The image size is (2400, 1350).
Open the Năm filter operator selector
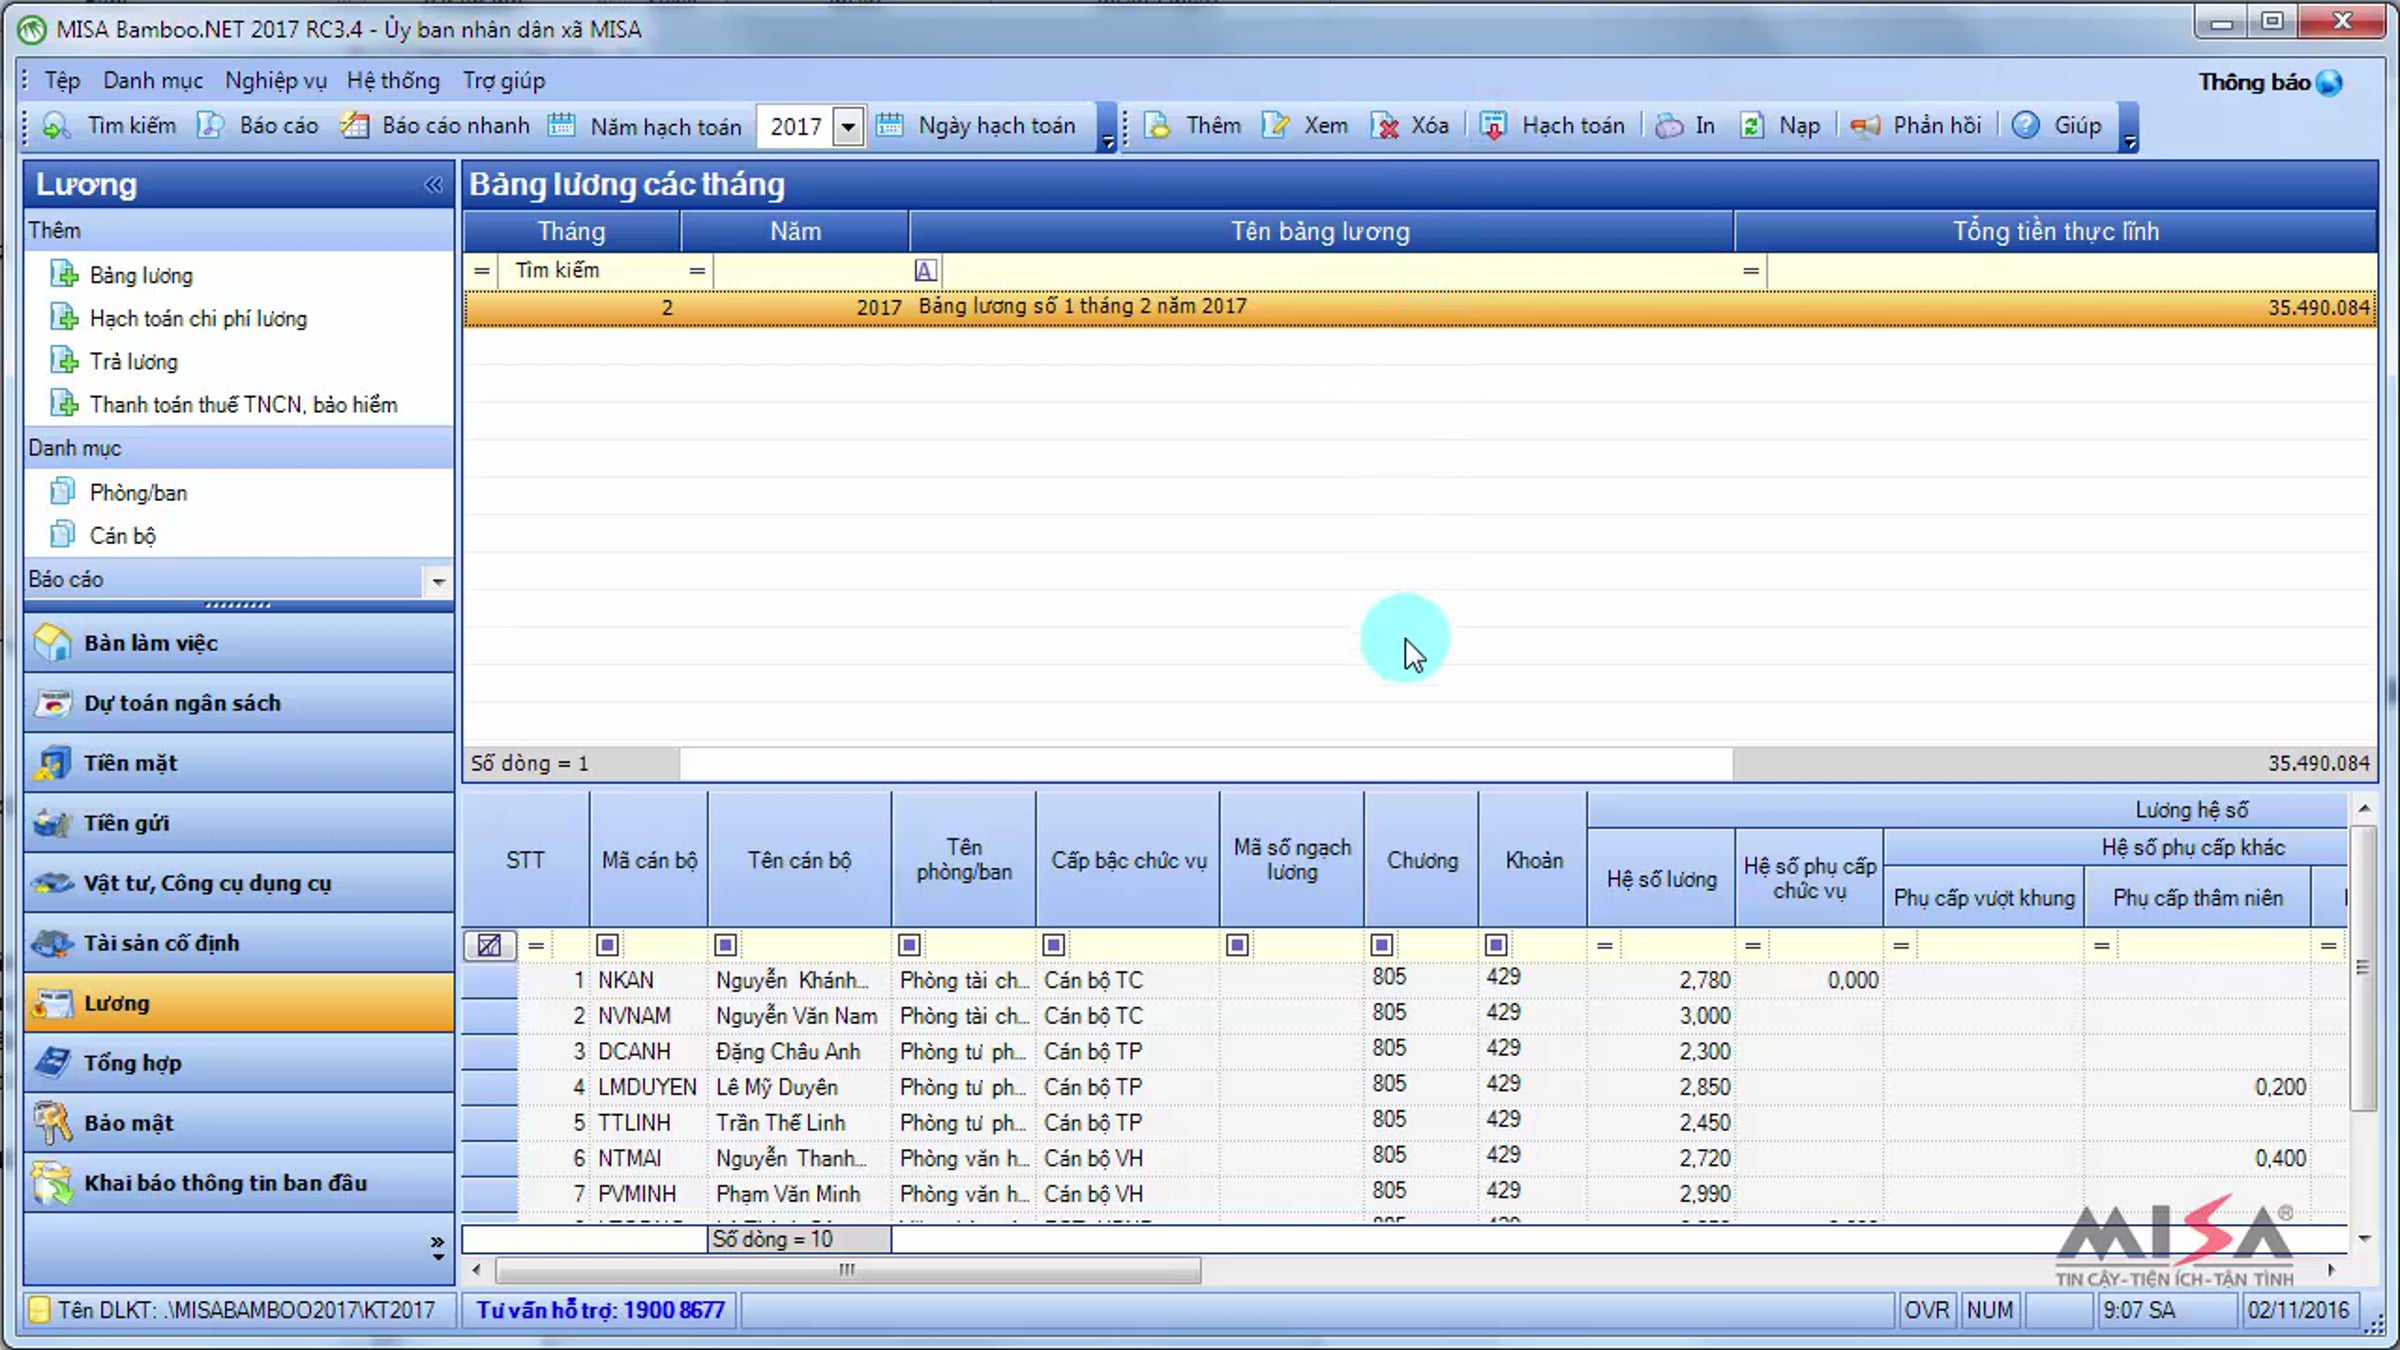click(x=697, y=270)
